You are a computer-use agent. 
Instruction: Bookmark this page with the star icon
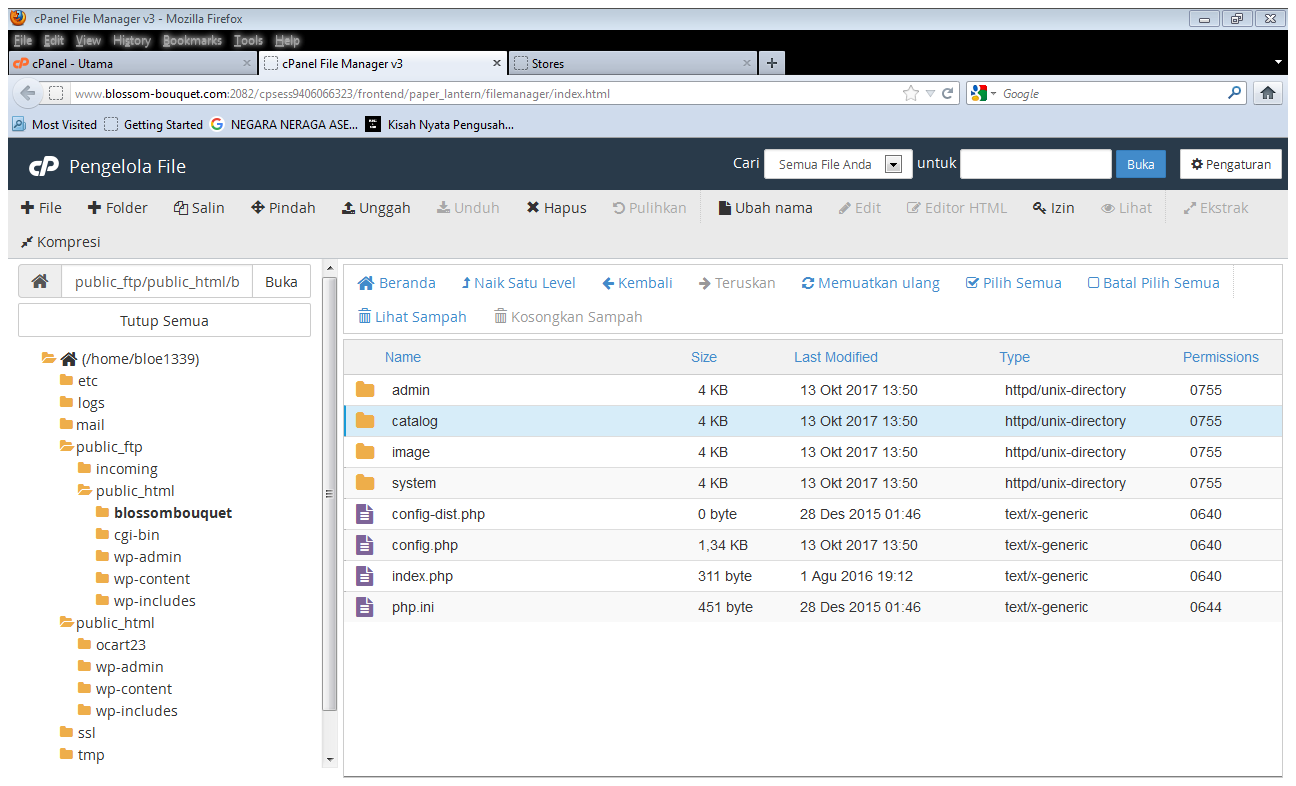tap(910, 93)
